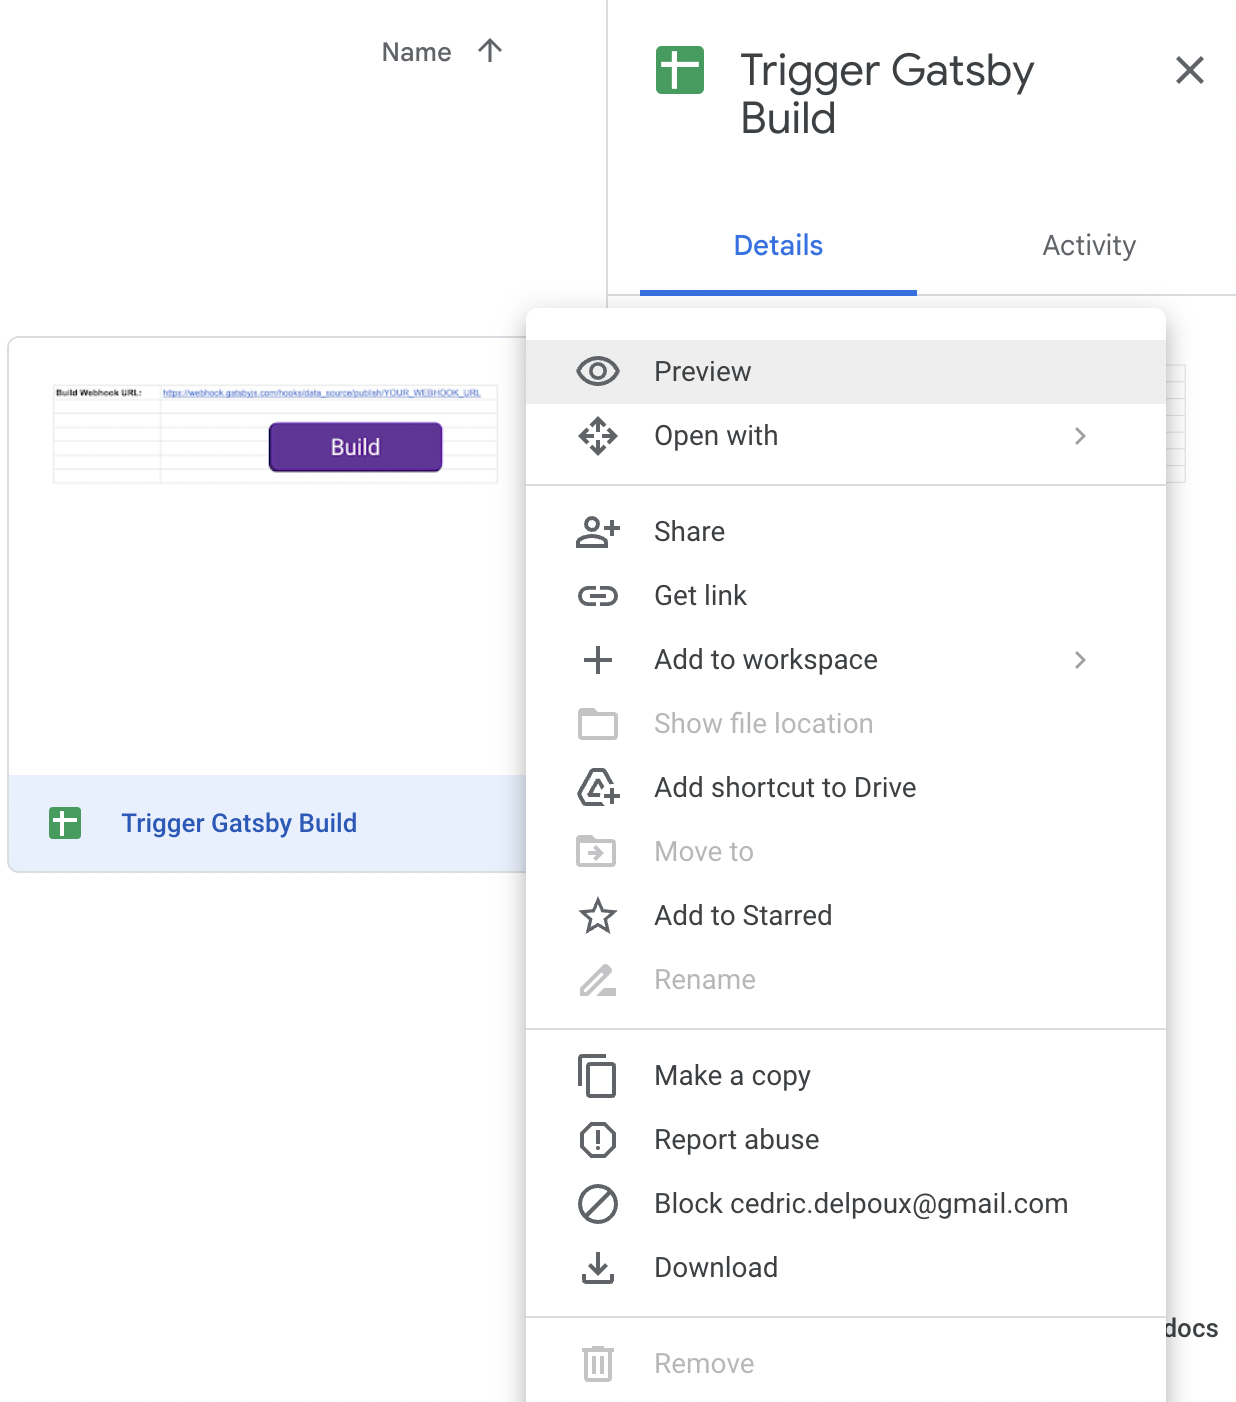Select Add shortcut to Drive entry
Image resolution: width=1236 pixels, height=1402 pixels.
coord(846,788)
